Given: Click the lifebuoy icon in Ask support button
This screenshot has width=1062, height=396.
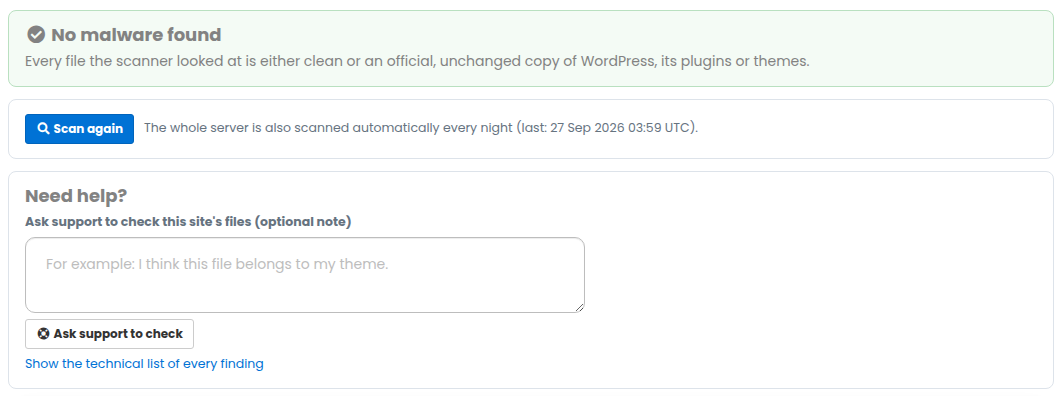Looking at the screenshot, I should click(43, 334).
